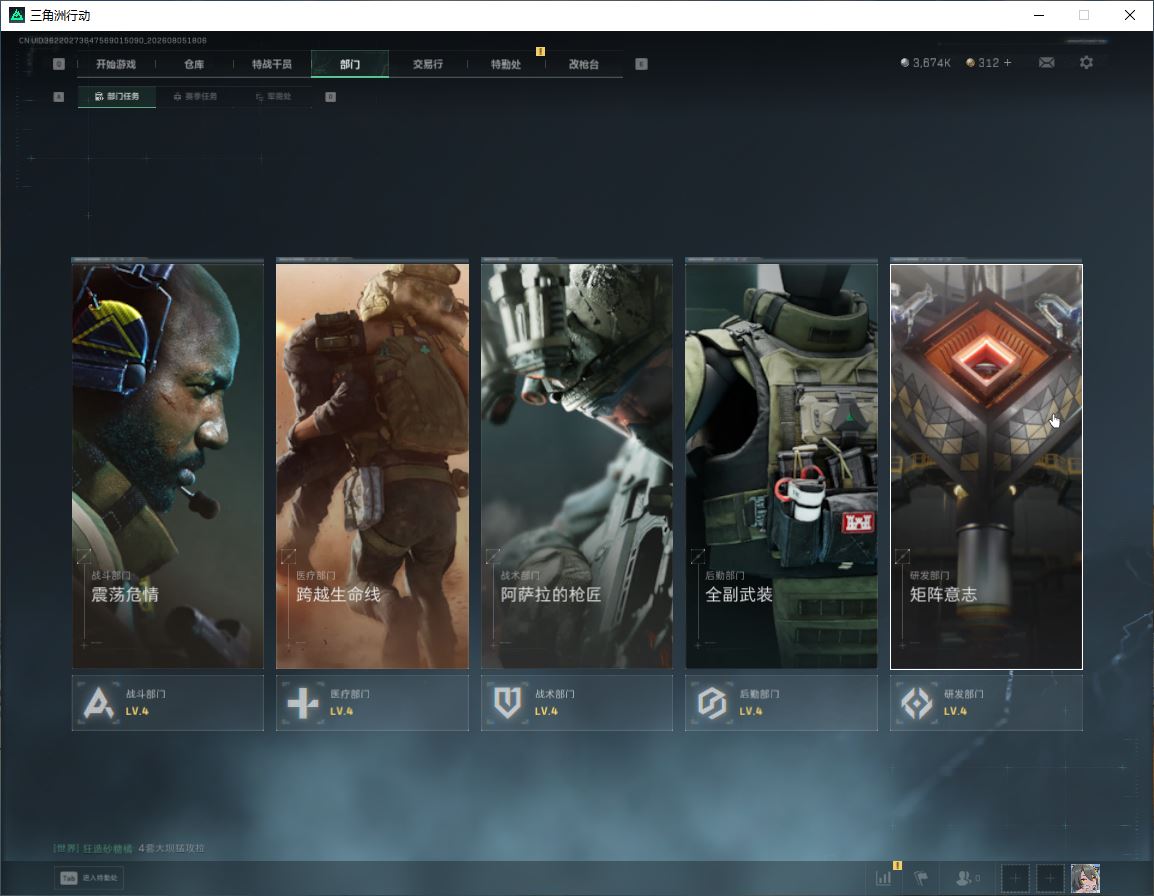Click the 后勤部门 level label

tap(751, 711)
